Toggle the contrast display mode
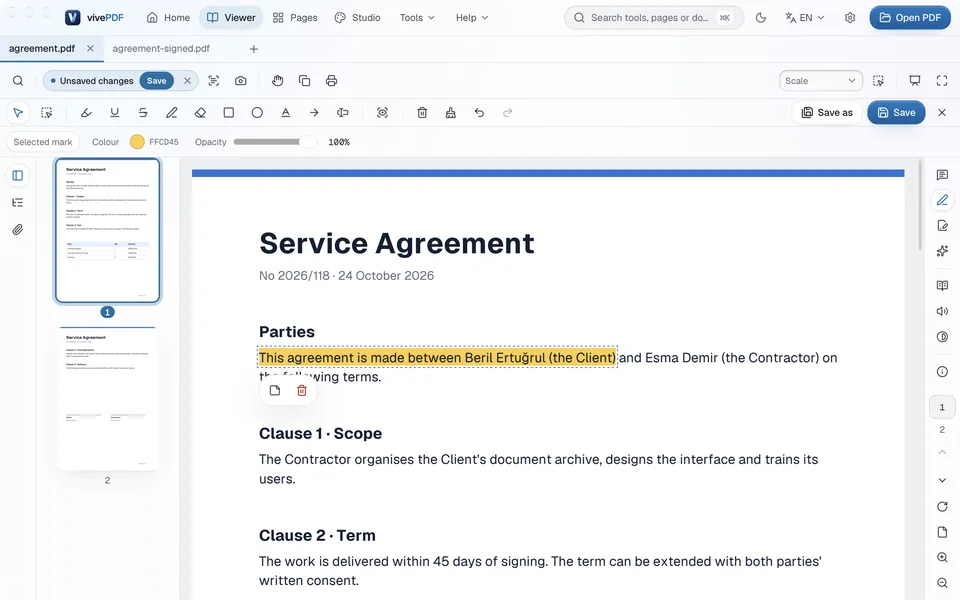Viewport: 960px width, 600px height. click(x=942, y=337)
